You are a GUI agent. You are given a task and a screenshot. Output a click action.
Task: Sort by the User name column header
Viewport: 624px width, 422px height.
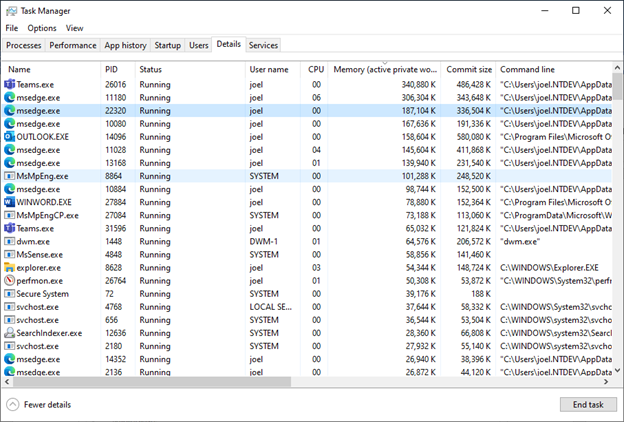click(x=273, y=69)
